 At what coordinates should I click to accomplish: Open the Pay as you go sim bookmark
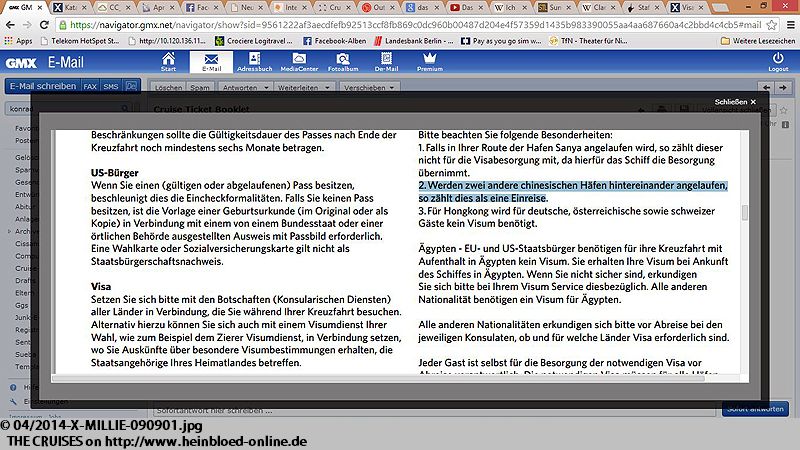click(x=501, y=41)
